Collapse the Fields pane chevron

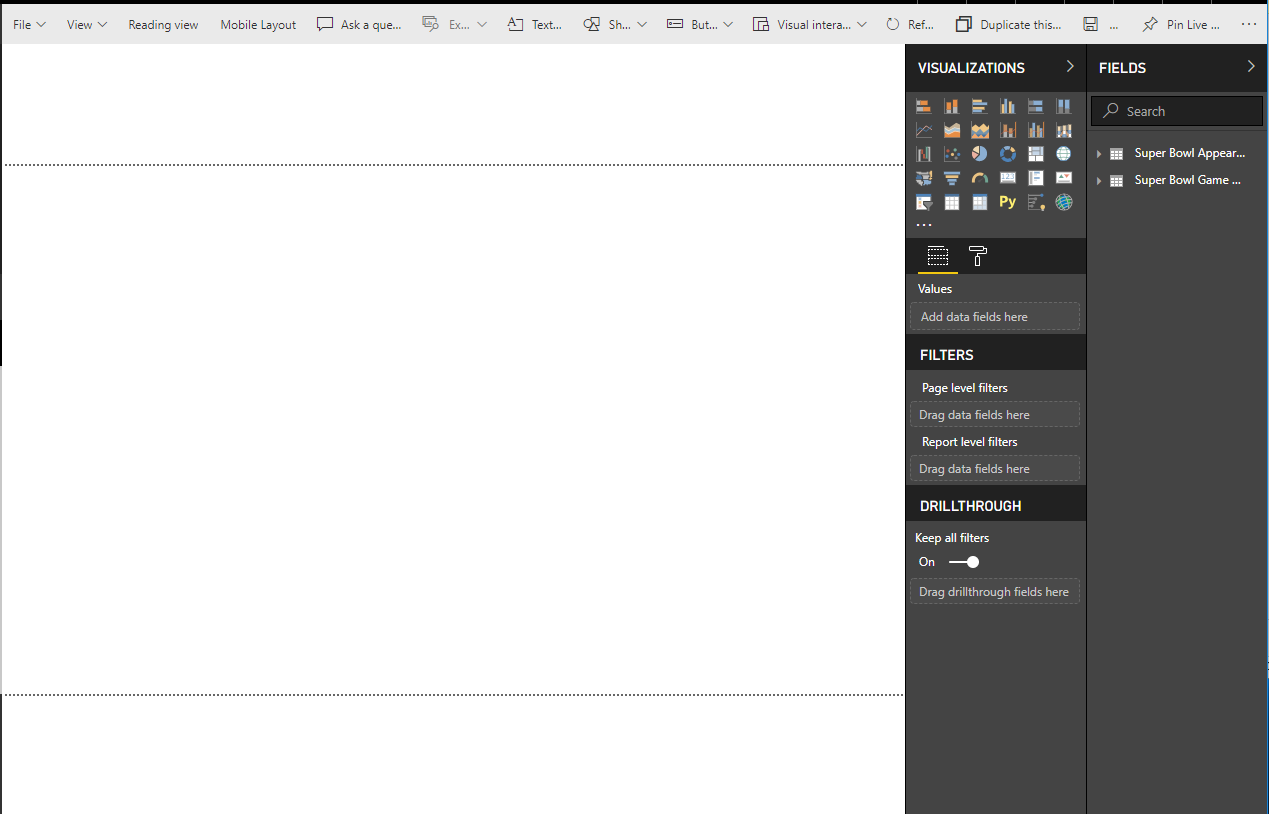click(x=1251, y=66)
